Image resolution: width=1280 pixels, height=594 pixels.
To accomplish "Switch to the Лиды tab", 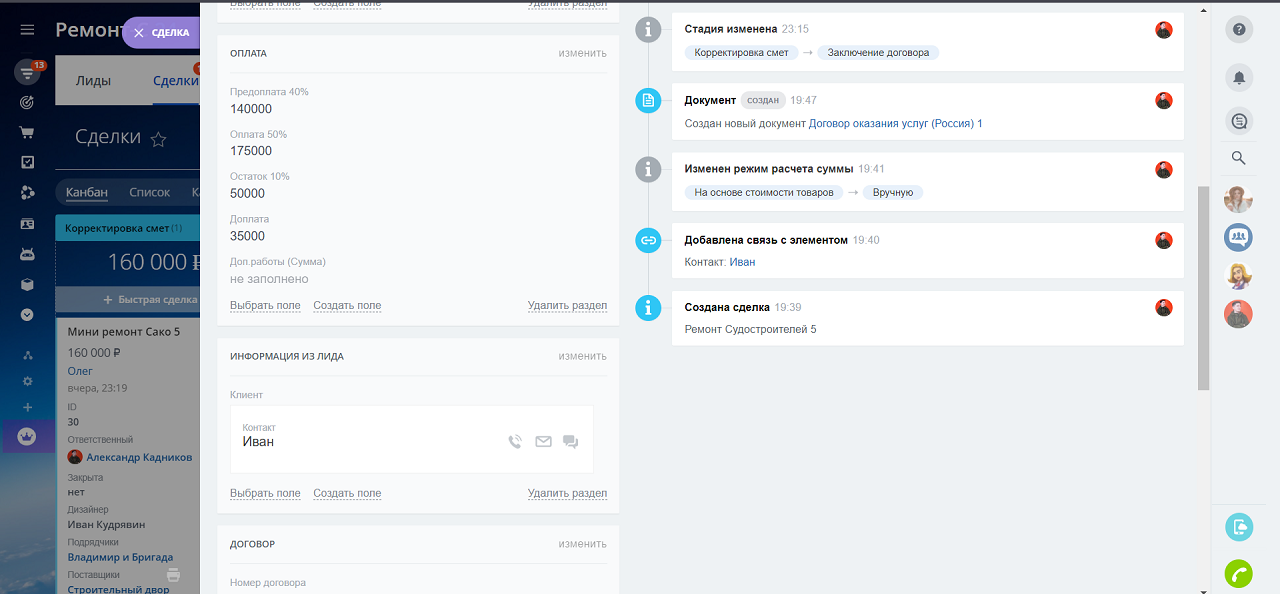I will pos(93,81).
